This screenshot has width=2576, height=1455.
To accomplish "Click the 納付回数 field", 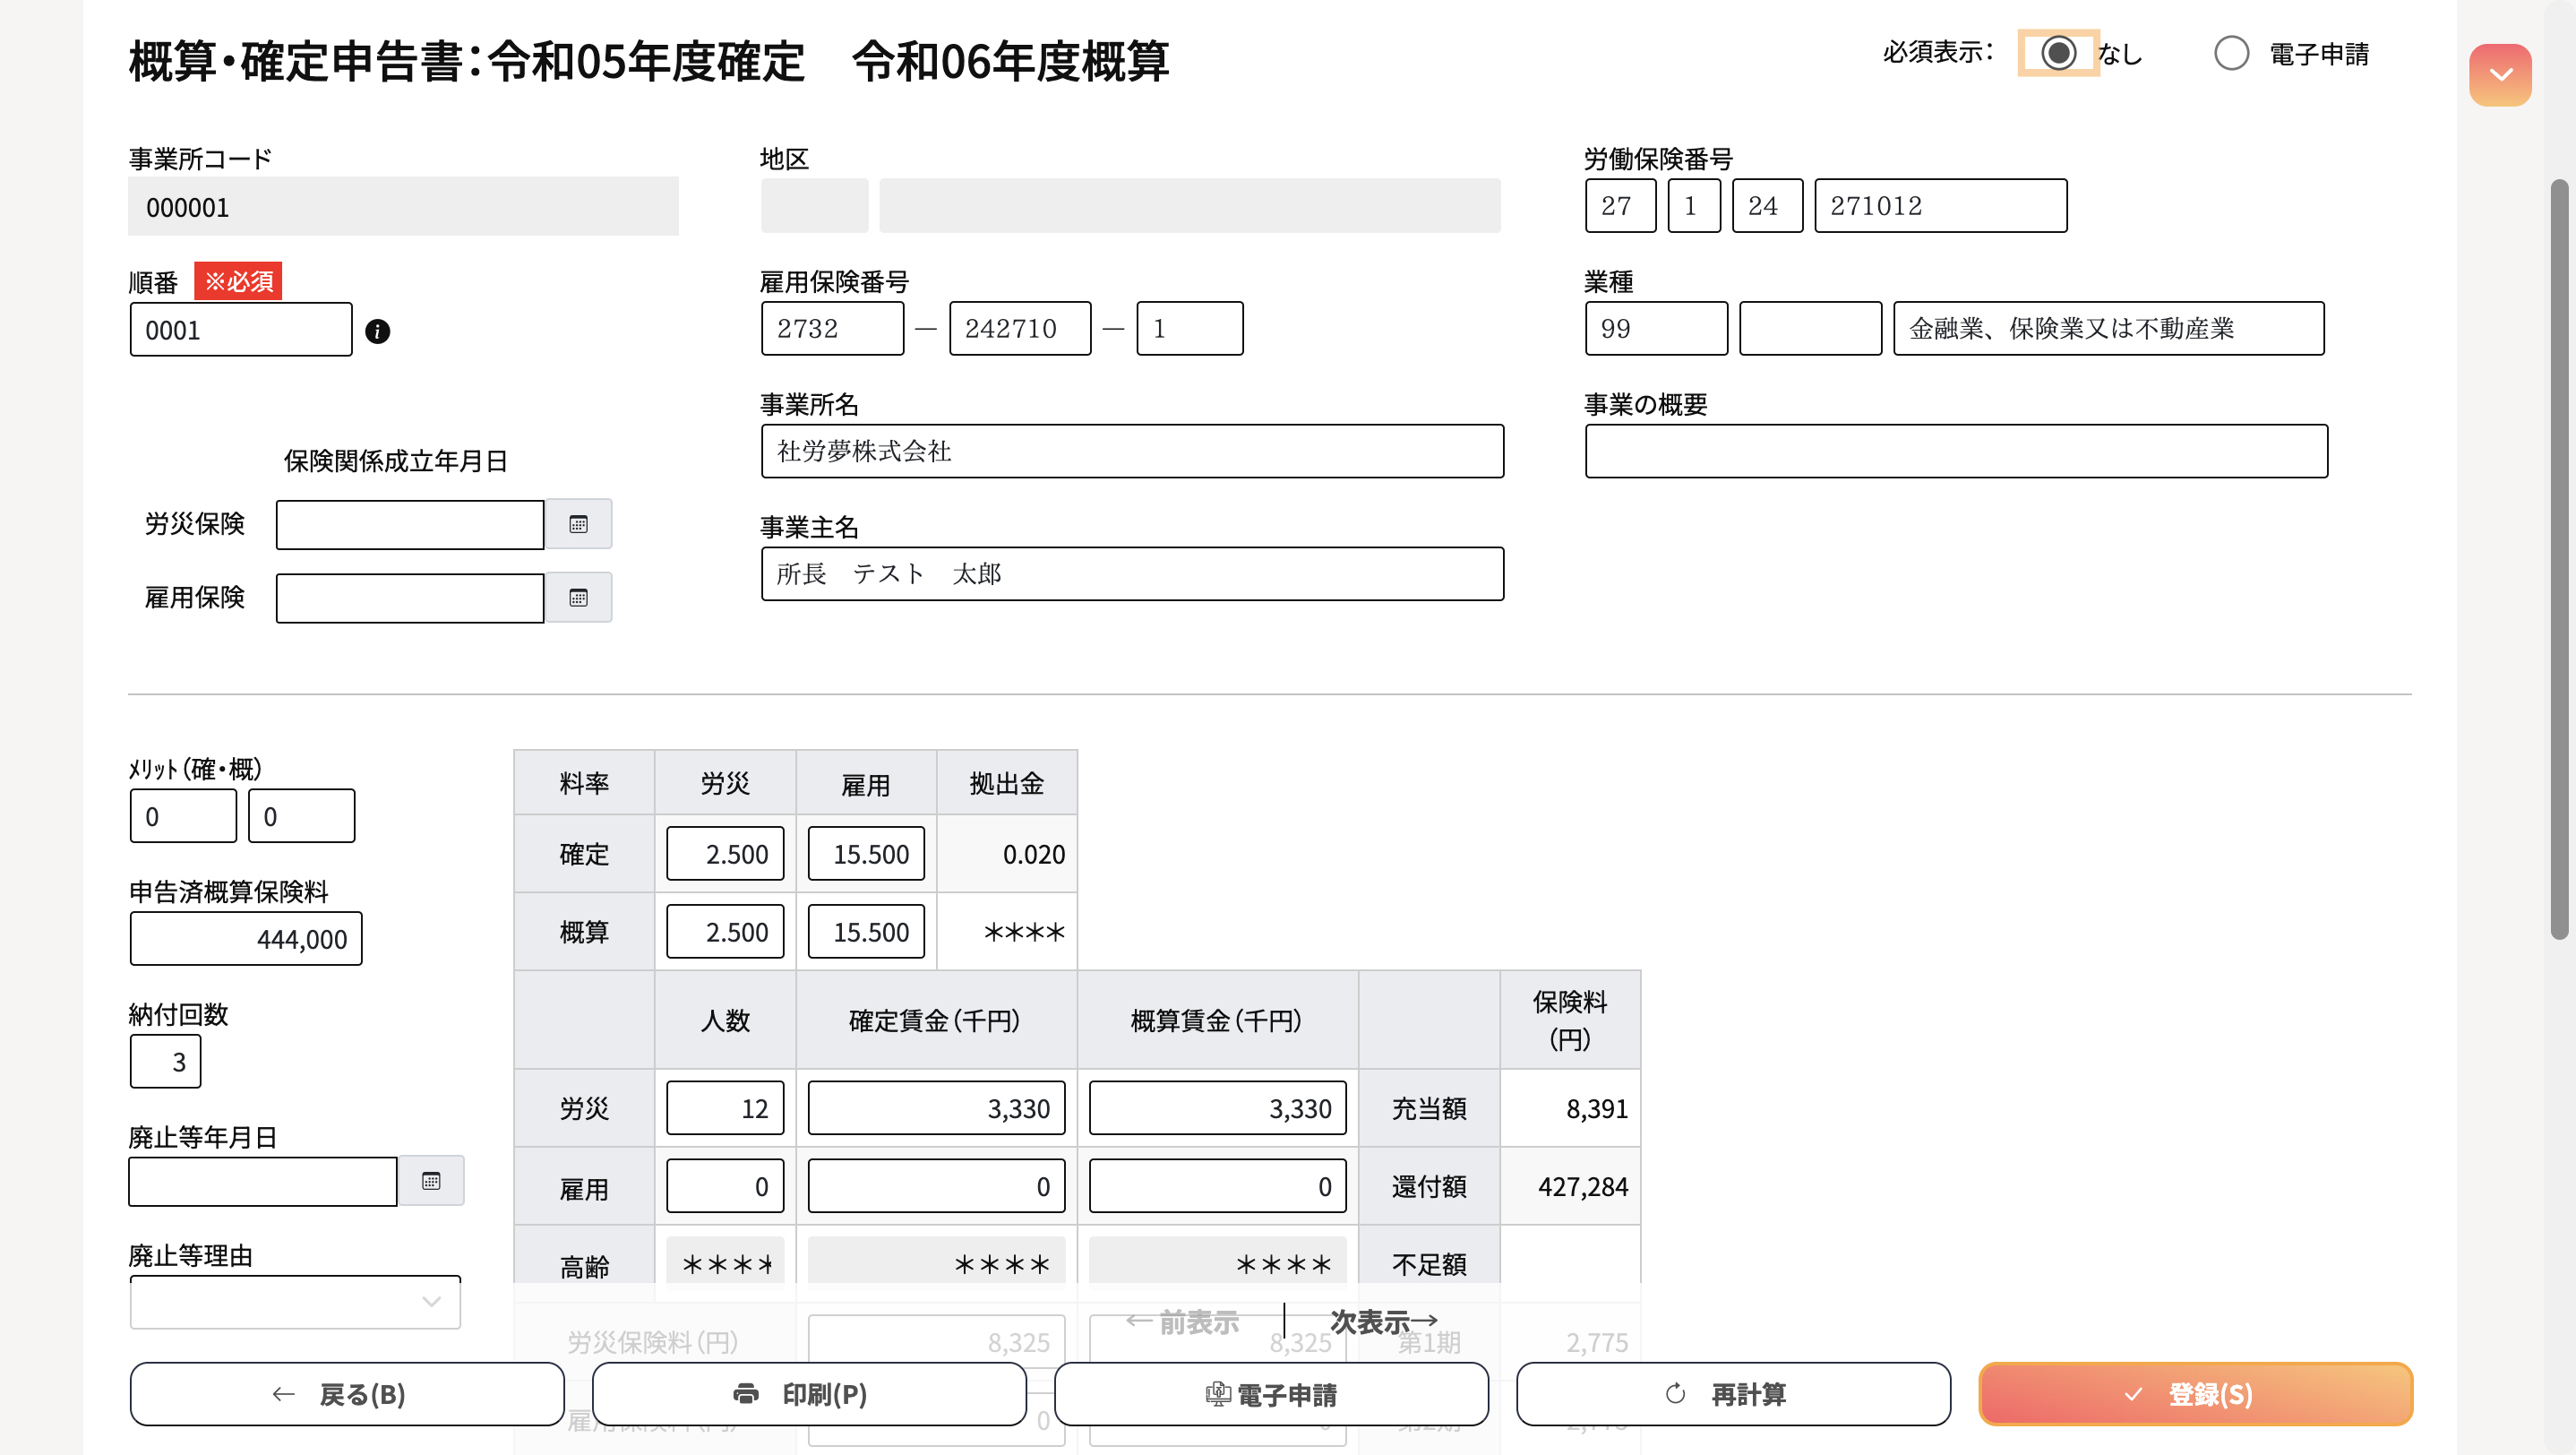I will (165, 1062).
